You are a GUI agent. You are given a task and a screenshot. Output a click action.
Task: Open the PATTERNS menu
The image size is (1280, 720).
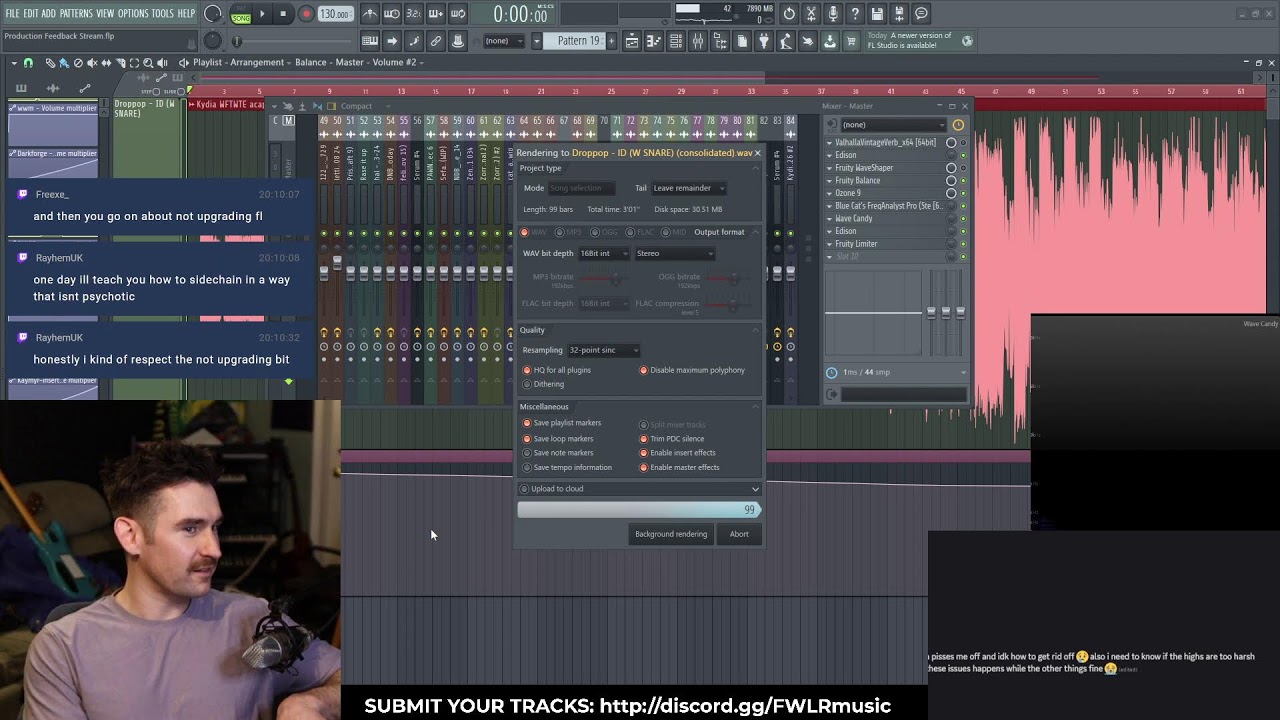click(76, 14)
